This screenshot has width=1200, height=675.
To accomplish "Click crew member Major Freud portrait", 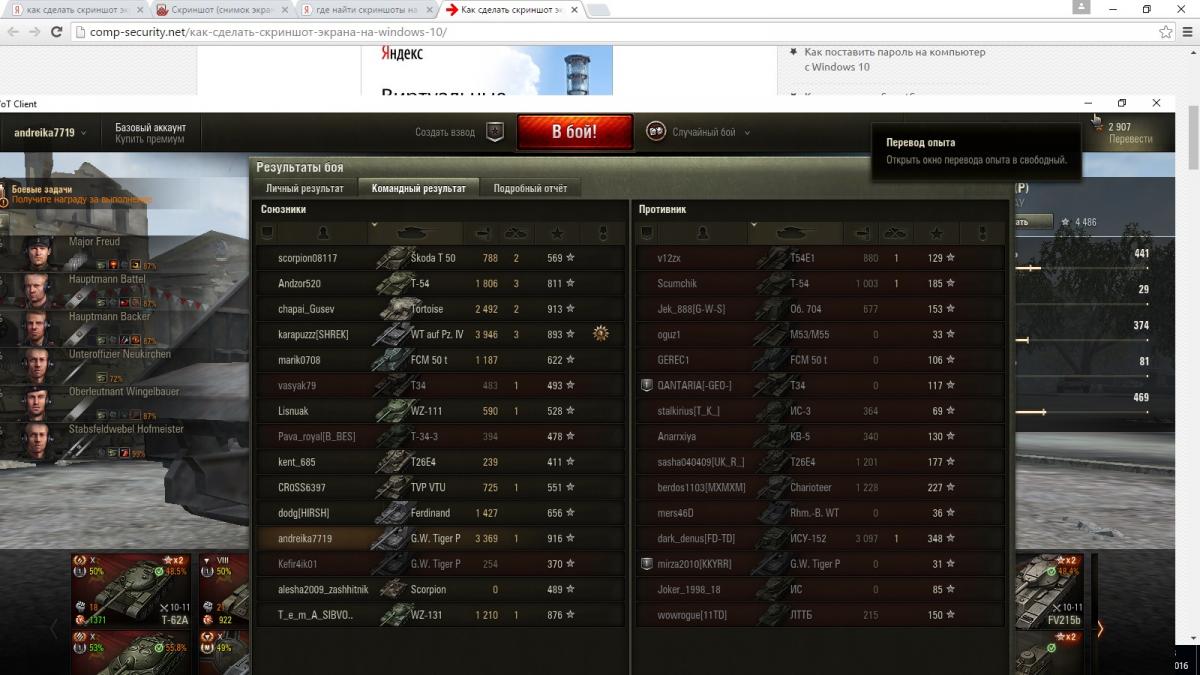I will (x=37, y=254).
